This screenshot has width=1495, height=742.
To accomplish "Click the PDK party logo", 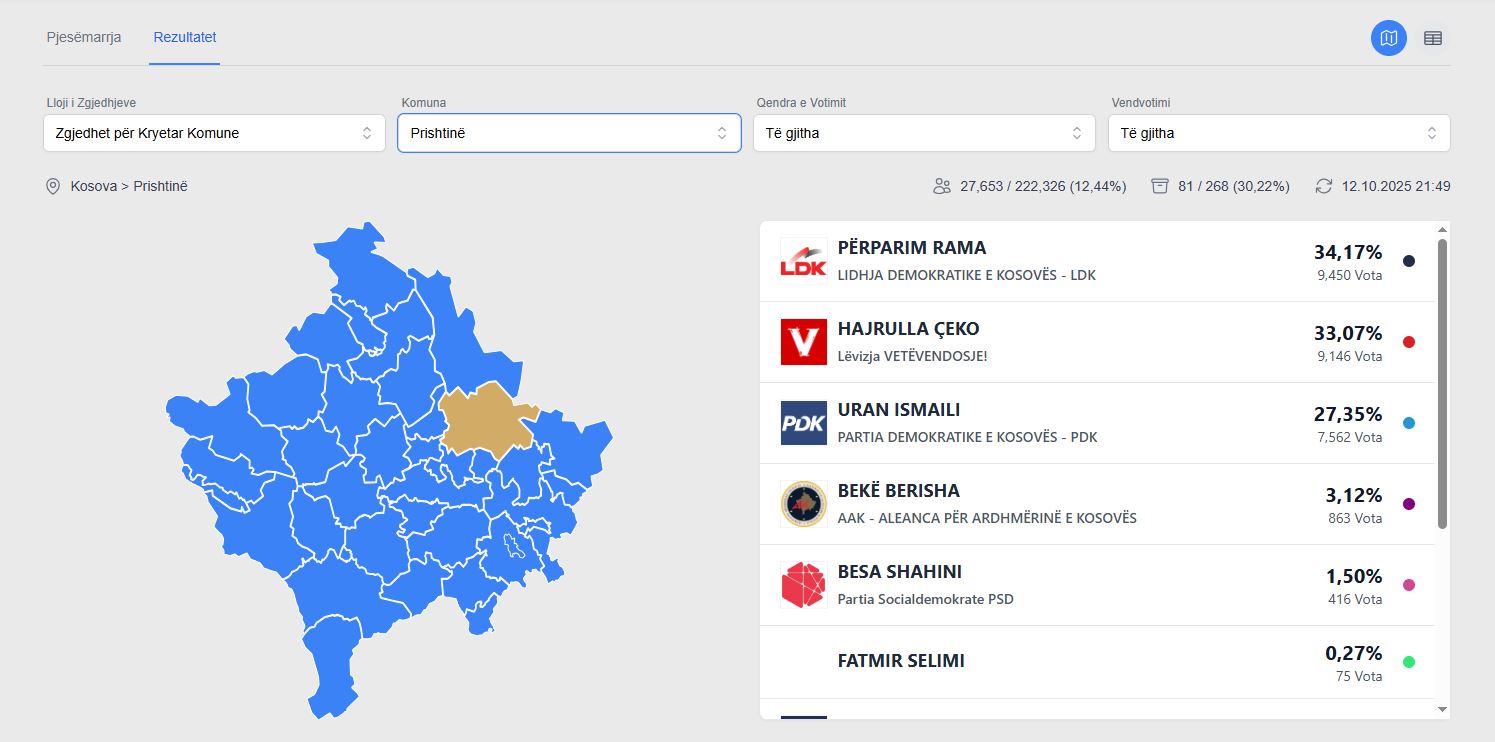I will point(803,423).
